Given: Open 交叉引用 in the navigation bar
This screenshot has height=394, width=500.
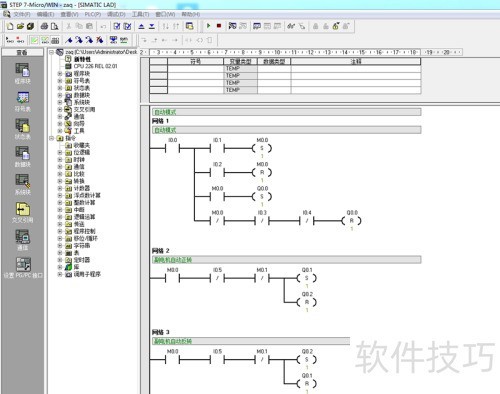Looking at the screenshot, I should (22, 212).
